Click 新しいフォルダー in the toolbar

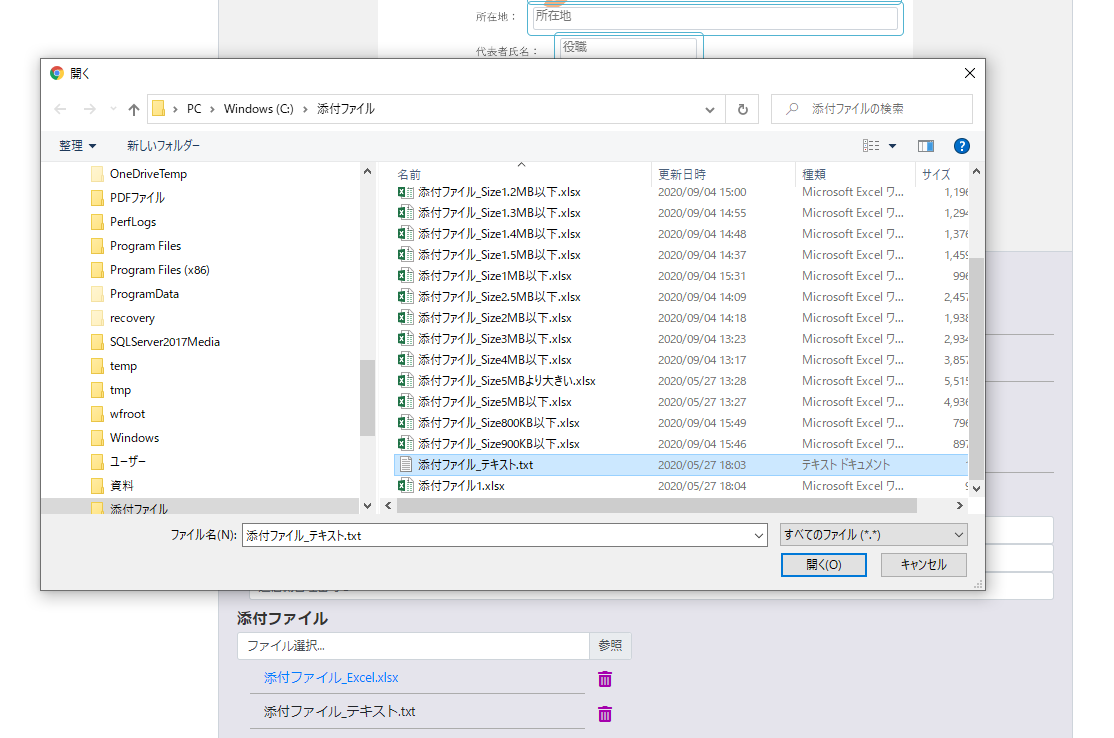pyautogui.click(x=163, y=146)
